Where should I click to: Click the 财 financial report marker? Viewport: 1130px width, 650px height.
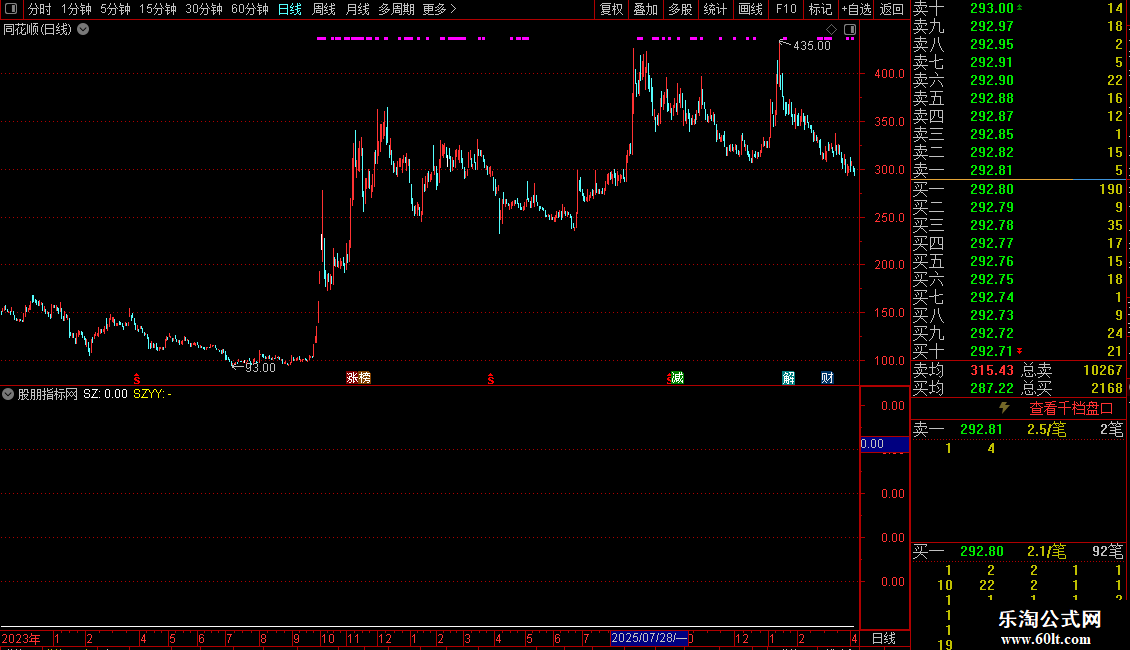(827, 378)
